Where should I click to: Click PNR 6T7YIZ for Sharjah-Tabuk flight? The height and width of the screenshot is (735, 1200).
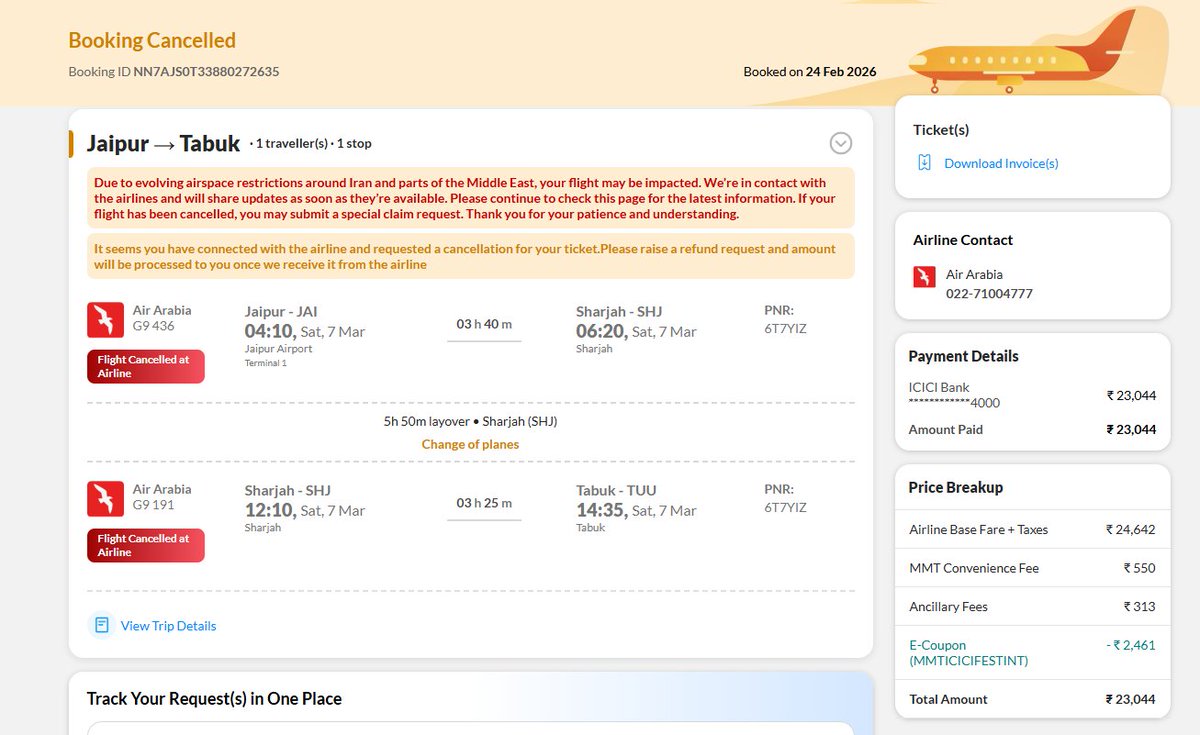[x=785, y=507]
